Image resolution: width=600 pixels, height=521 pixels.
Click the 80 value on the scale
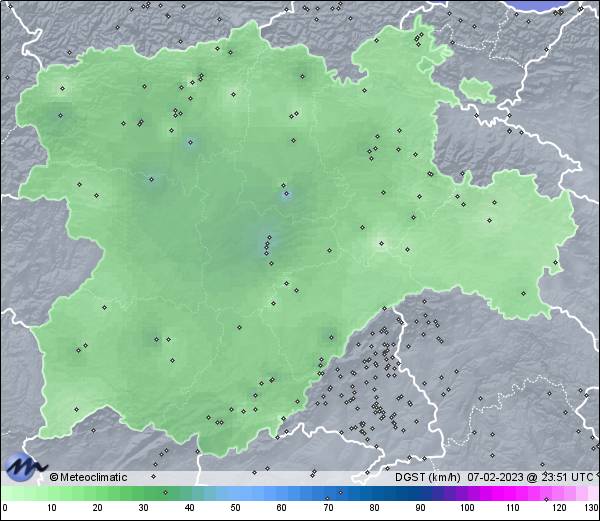(374, 508)
